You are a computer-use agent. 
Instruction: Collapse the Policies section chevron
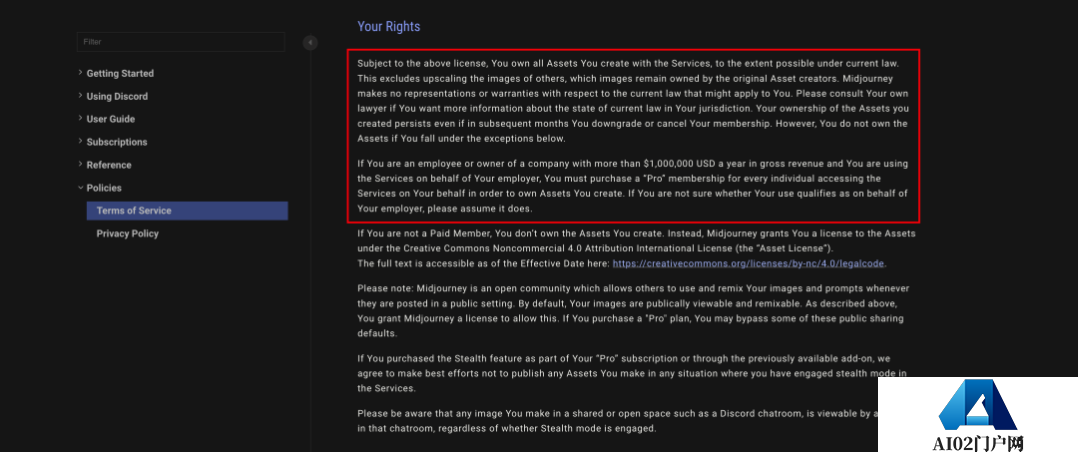[80, 188]
